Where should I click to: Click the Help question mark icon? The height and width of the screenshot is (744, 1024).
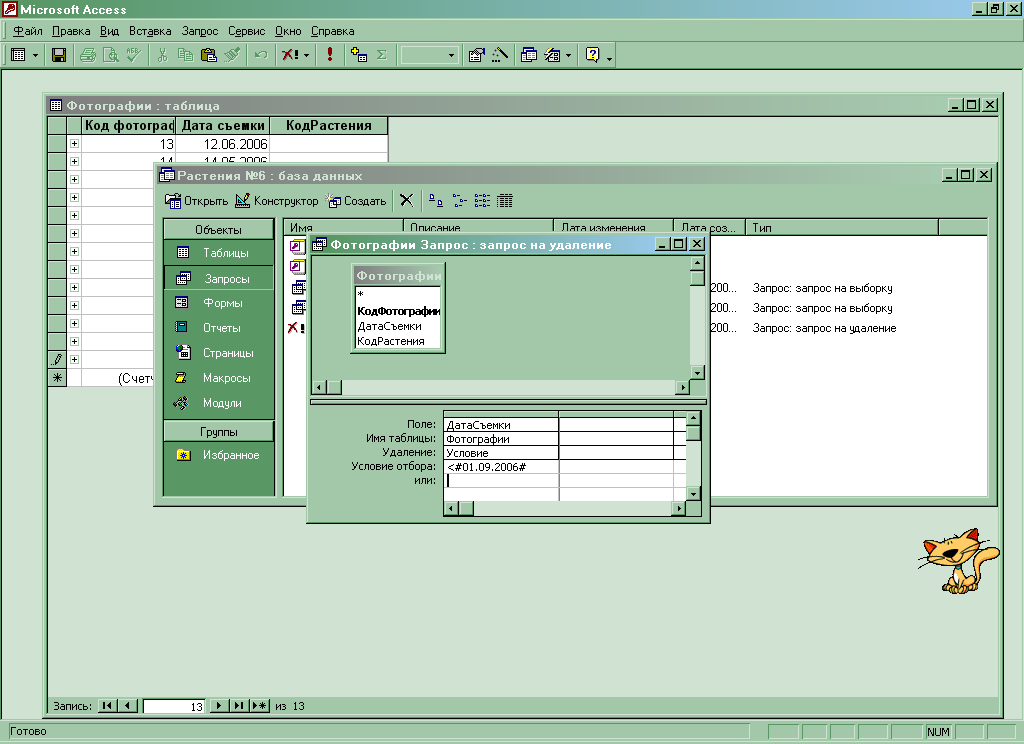592,55
